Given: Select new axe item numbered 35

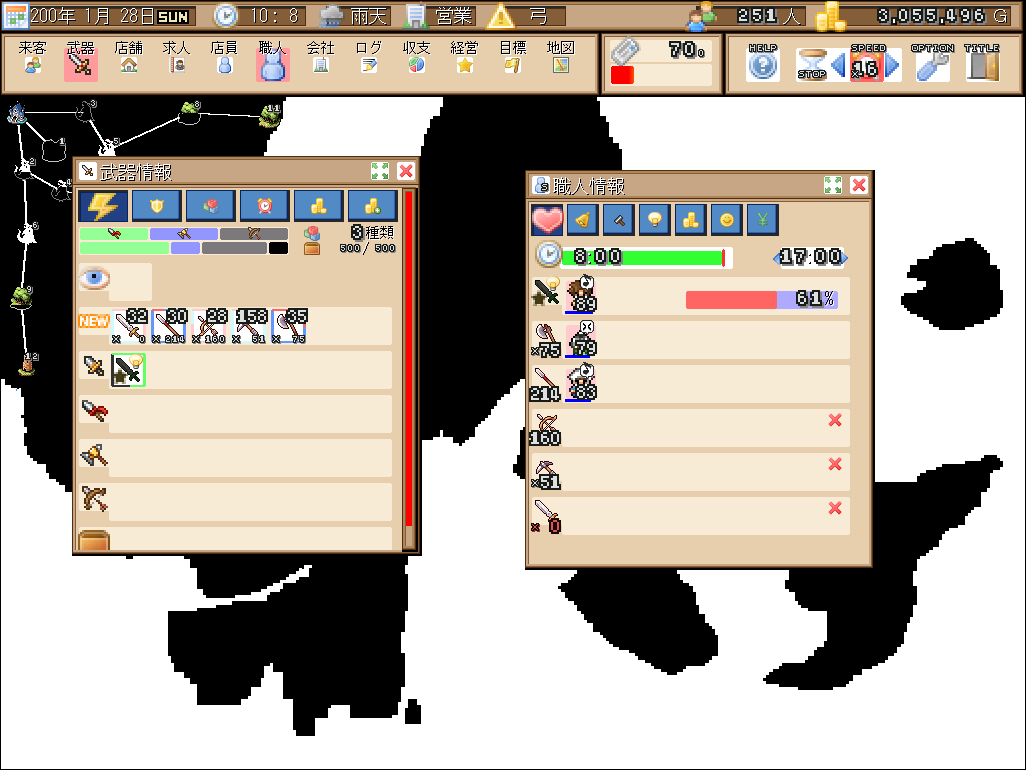Looking at the screenshot, I should [x=289, y=326].
